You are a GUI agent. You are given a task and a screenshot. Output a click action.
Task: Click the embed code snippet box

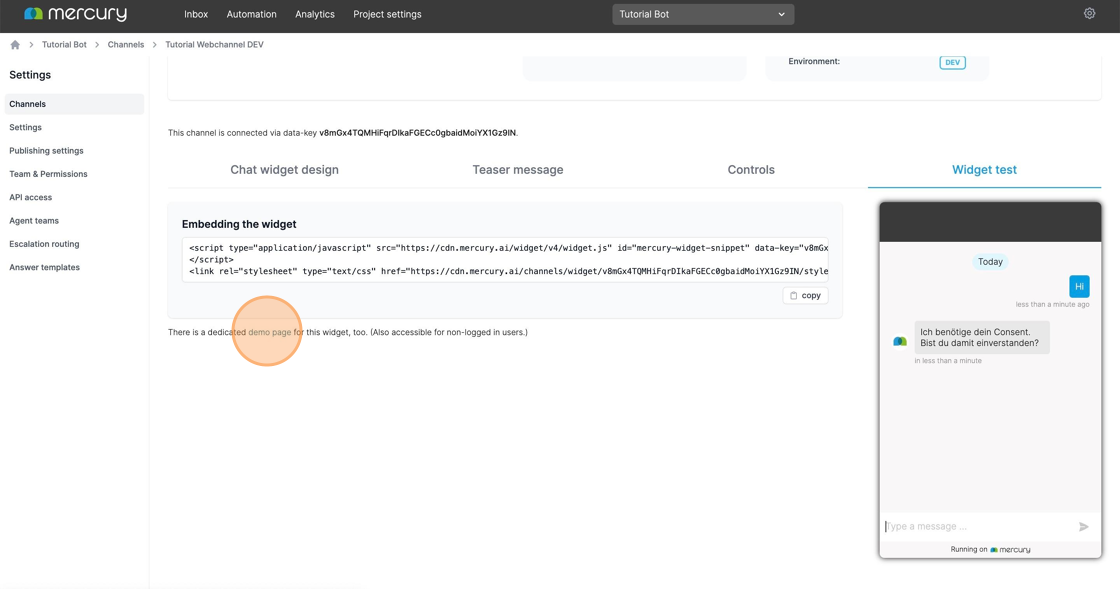pyautogui.click(x=505, y=260)
